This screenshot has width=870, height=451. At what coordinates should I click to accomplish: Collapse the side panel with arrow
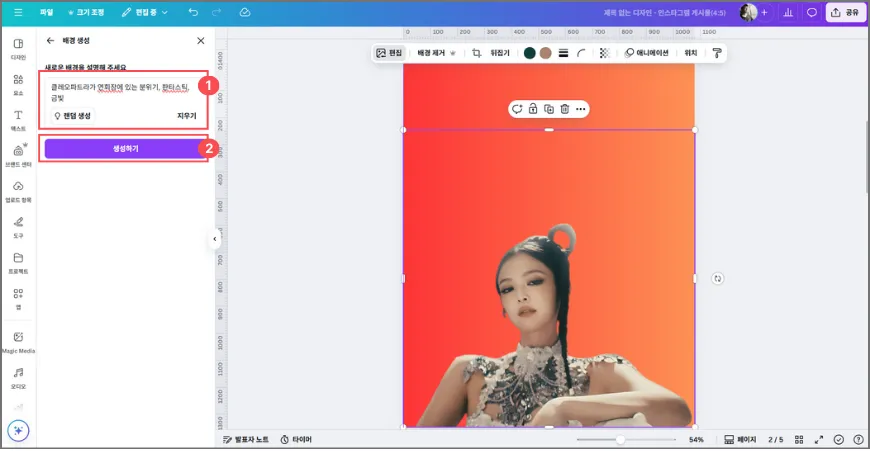point(215,239)
